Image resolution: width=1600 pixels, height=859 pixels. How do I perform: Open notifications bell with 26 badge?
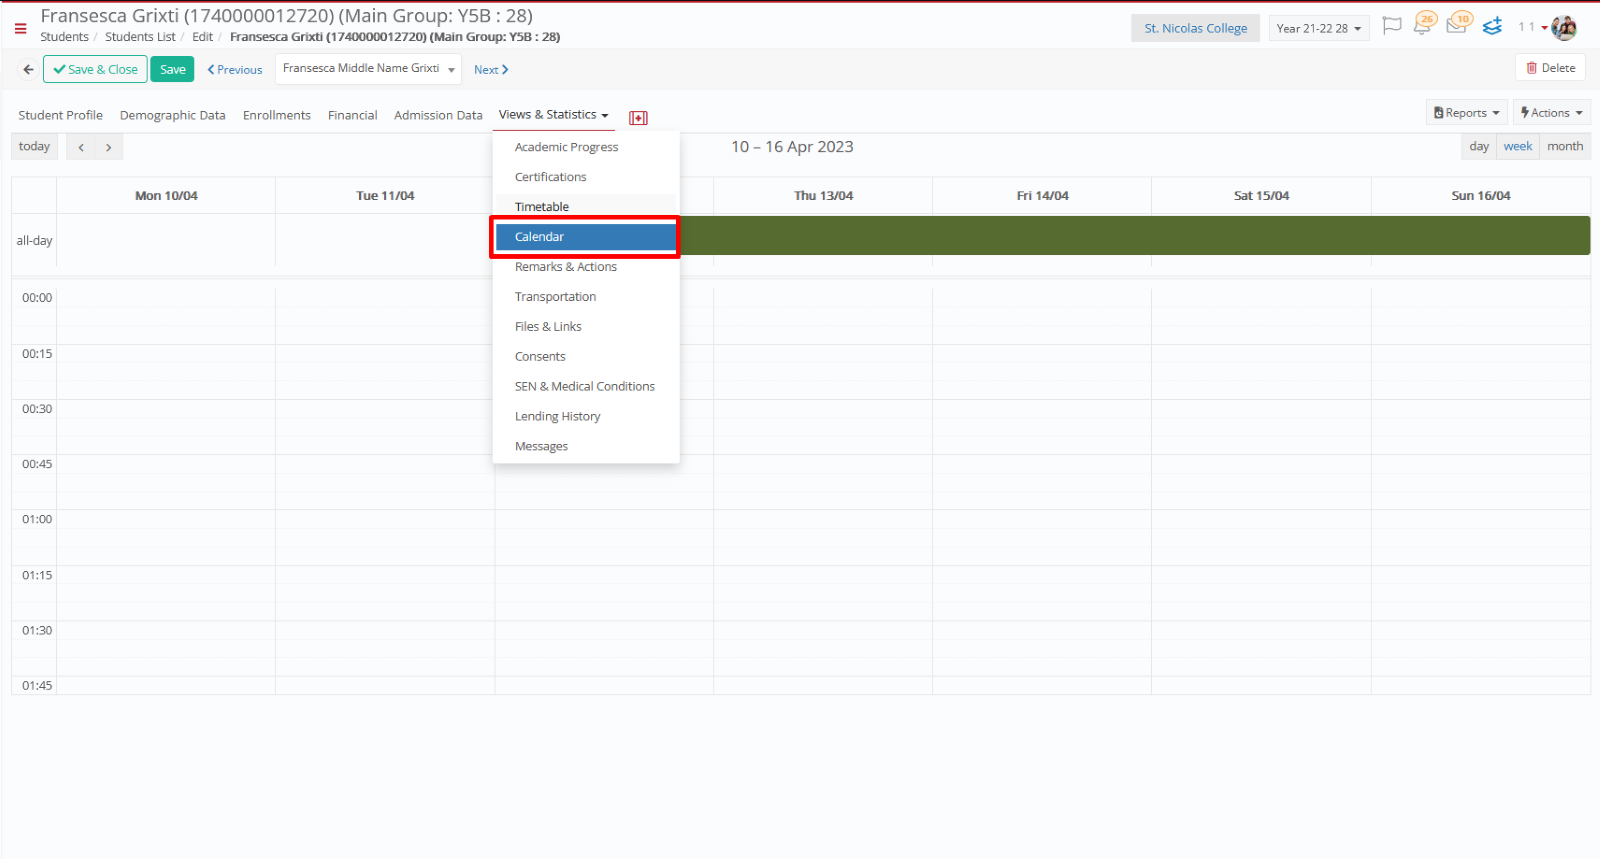point(1424,25)
